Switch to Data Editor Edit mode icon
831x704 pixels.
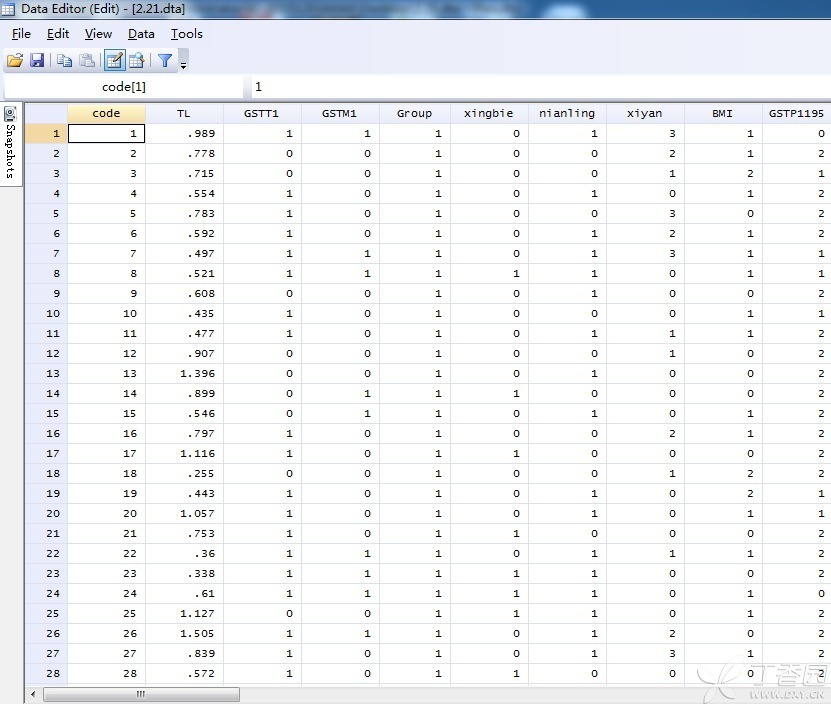click(x=114, y=60)
